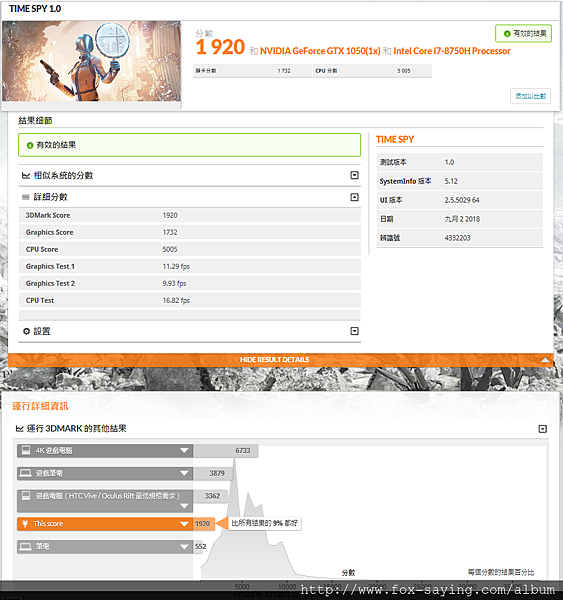This screenshot has height=600, width=563.
Task: Collapse the detailed scores section
Action: [354, 197]
